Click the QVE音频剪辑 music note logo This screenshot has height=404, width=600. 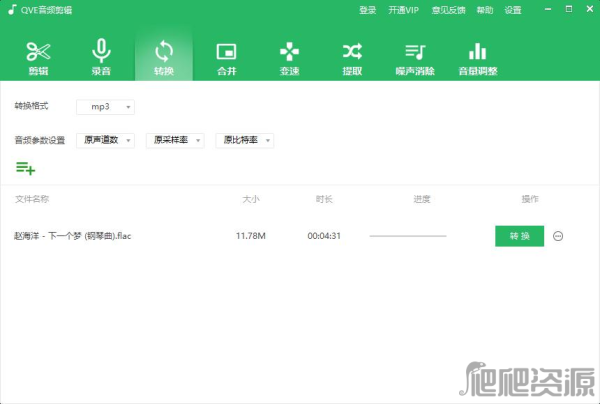coord(12,10)
